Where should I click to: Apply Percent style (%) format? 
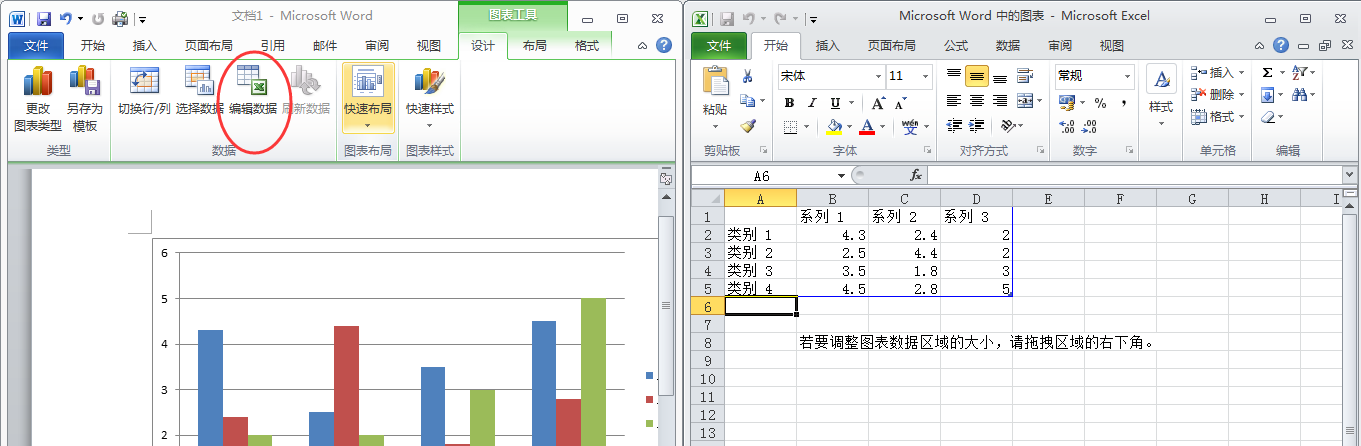pos(1100,103)
